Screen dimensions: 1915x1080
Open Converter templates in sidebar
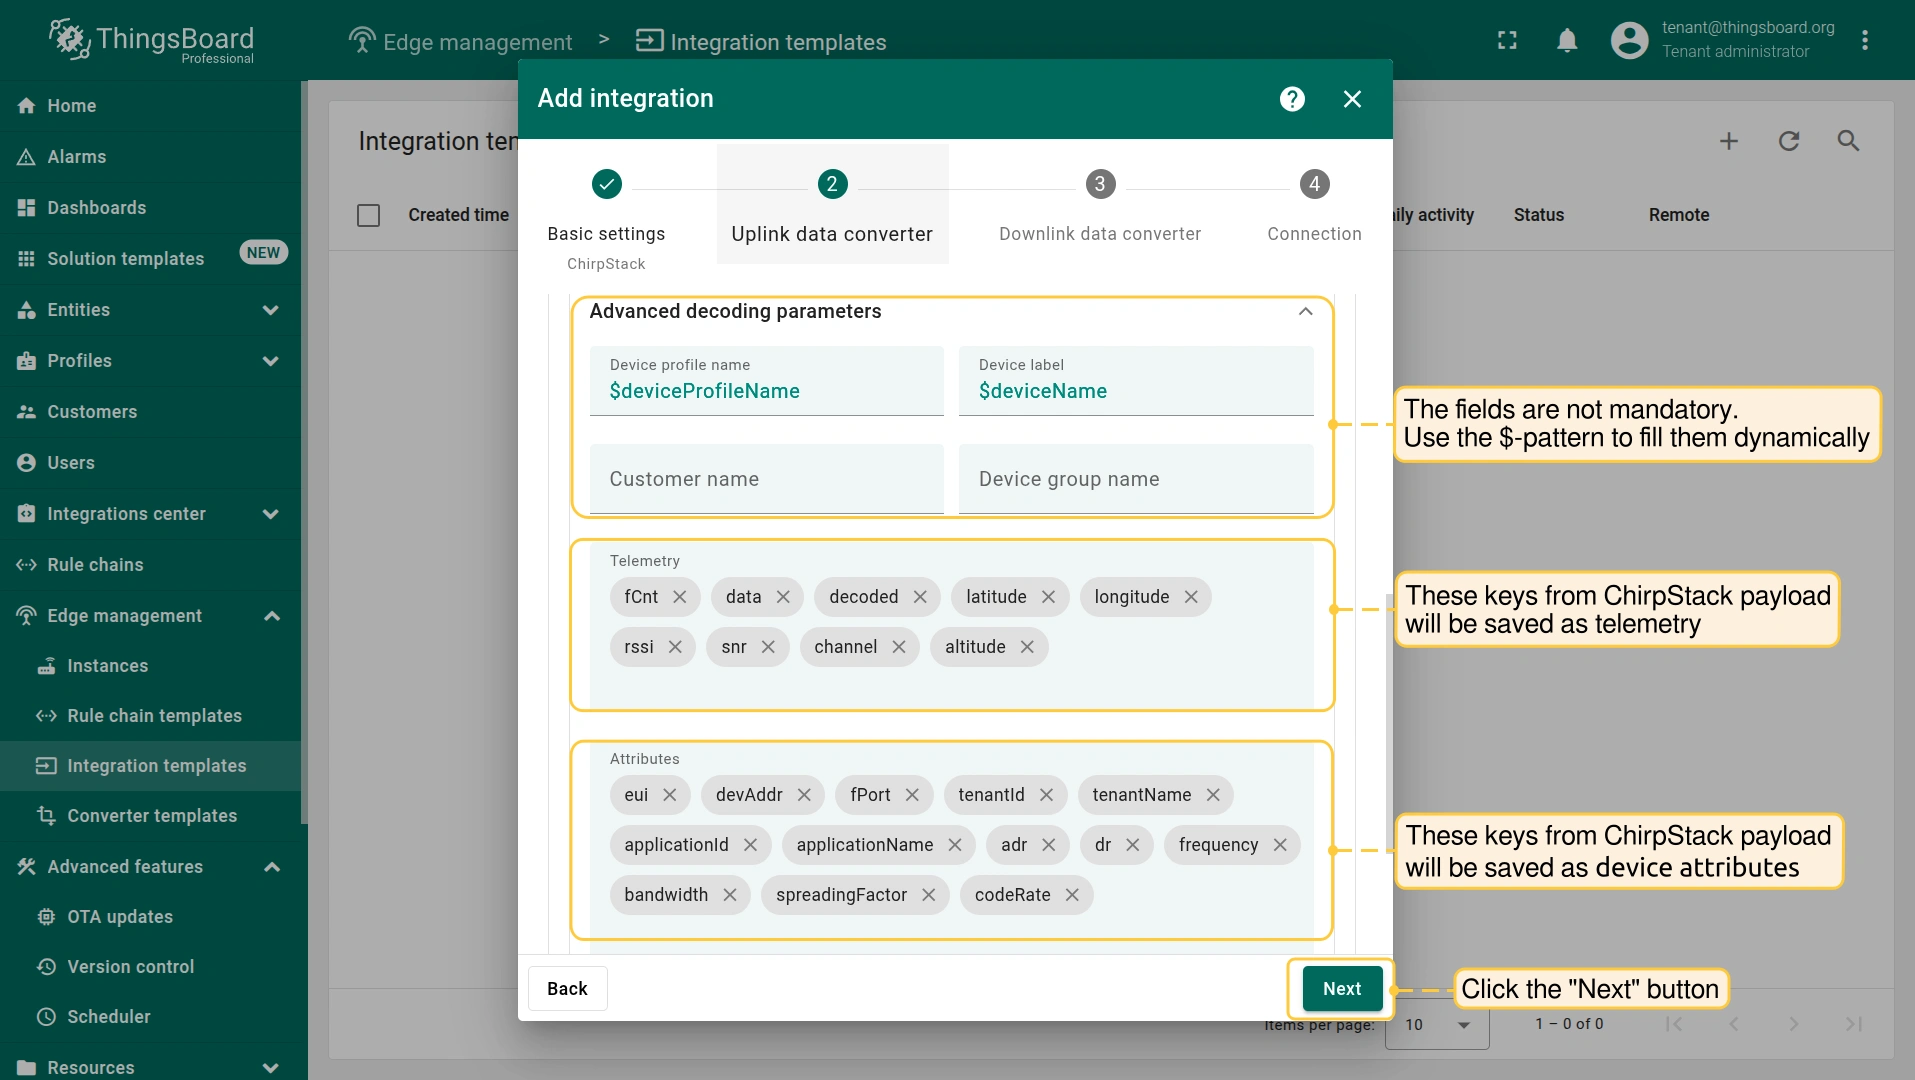[152, 816]
